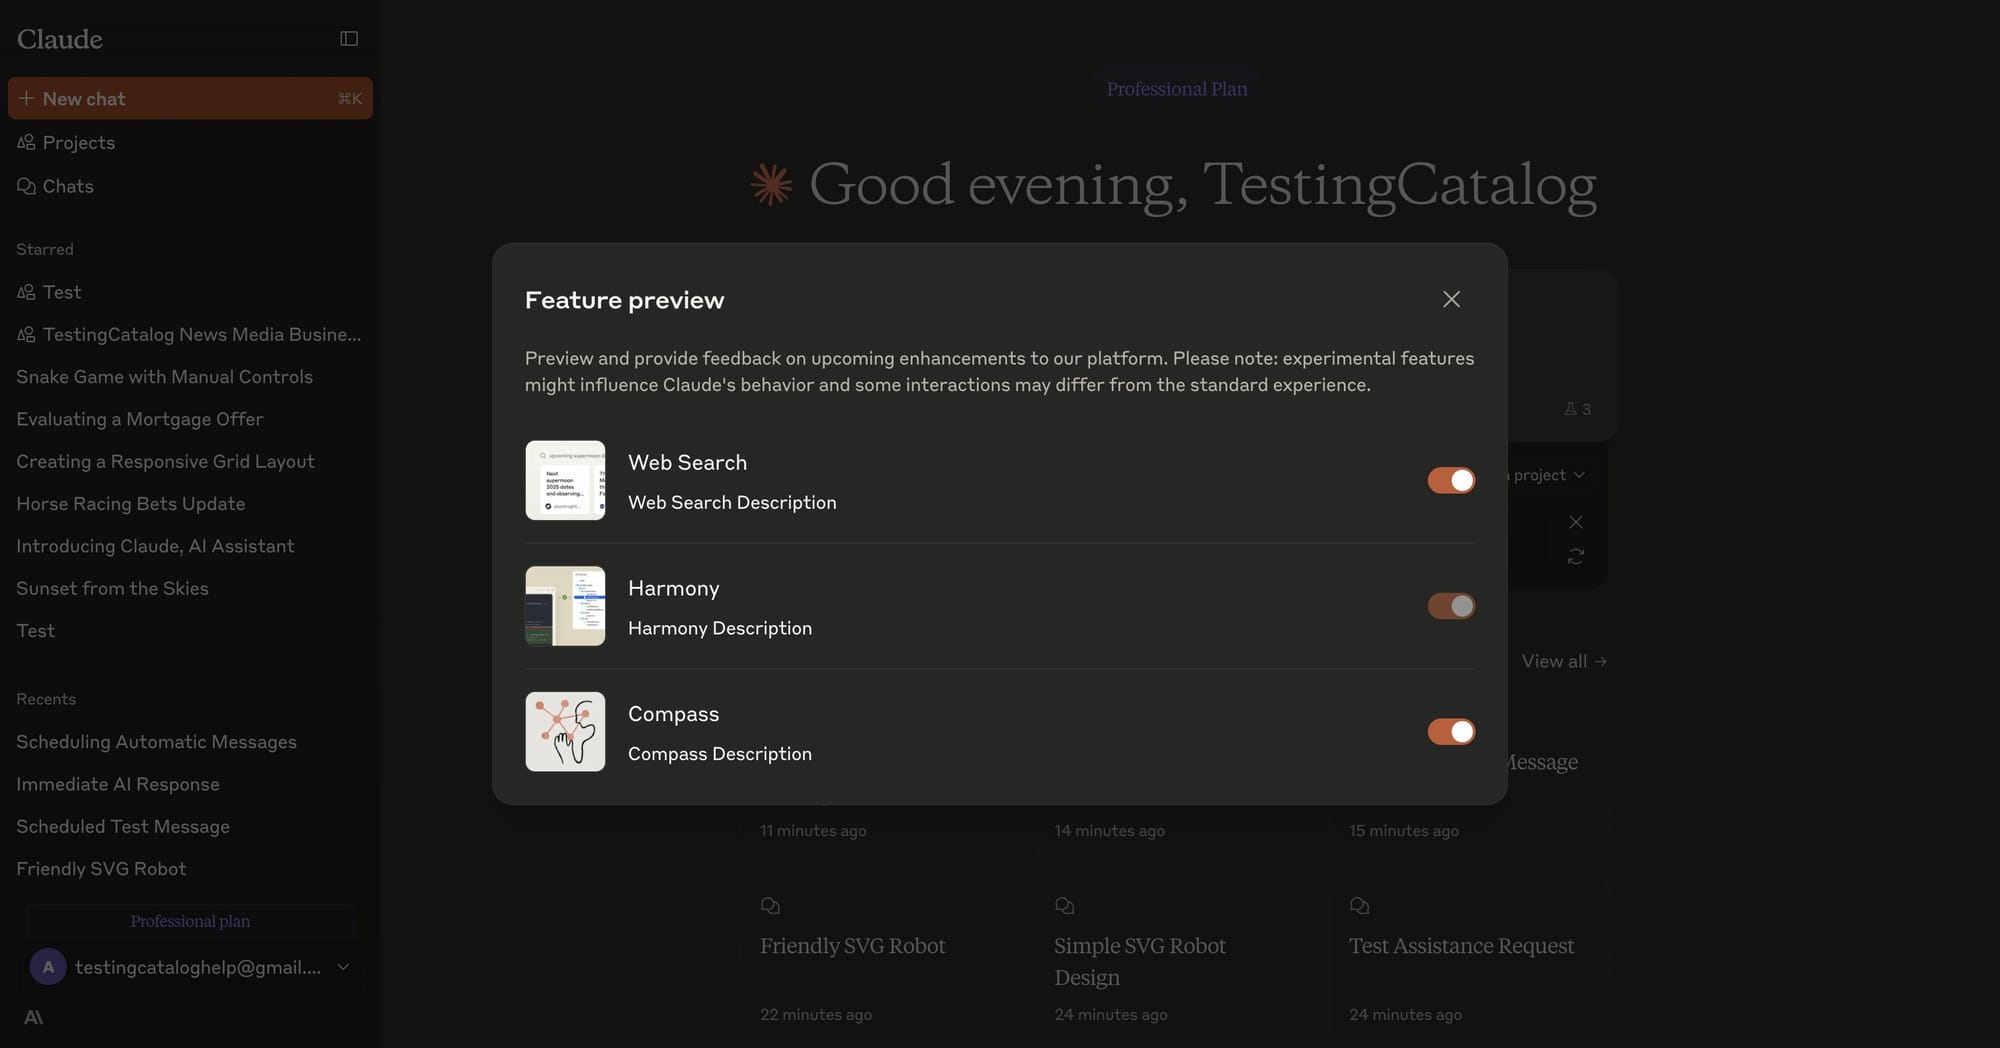Click the starburst Claude icon by greeting
Image resolution: width=2000 pixels, height=1048 pixels.
(771, 184)
